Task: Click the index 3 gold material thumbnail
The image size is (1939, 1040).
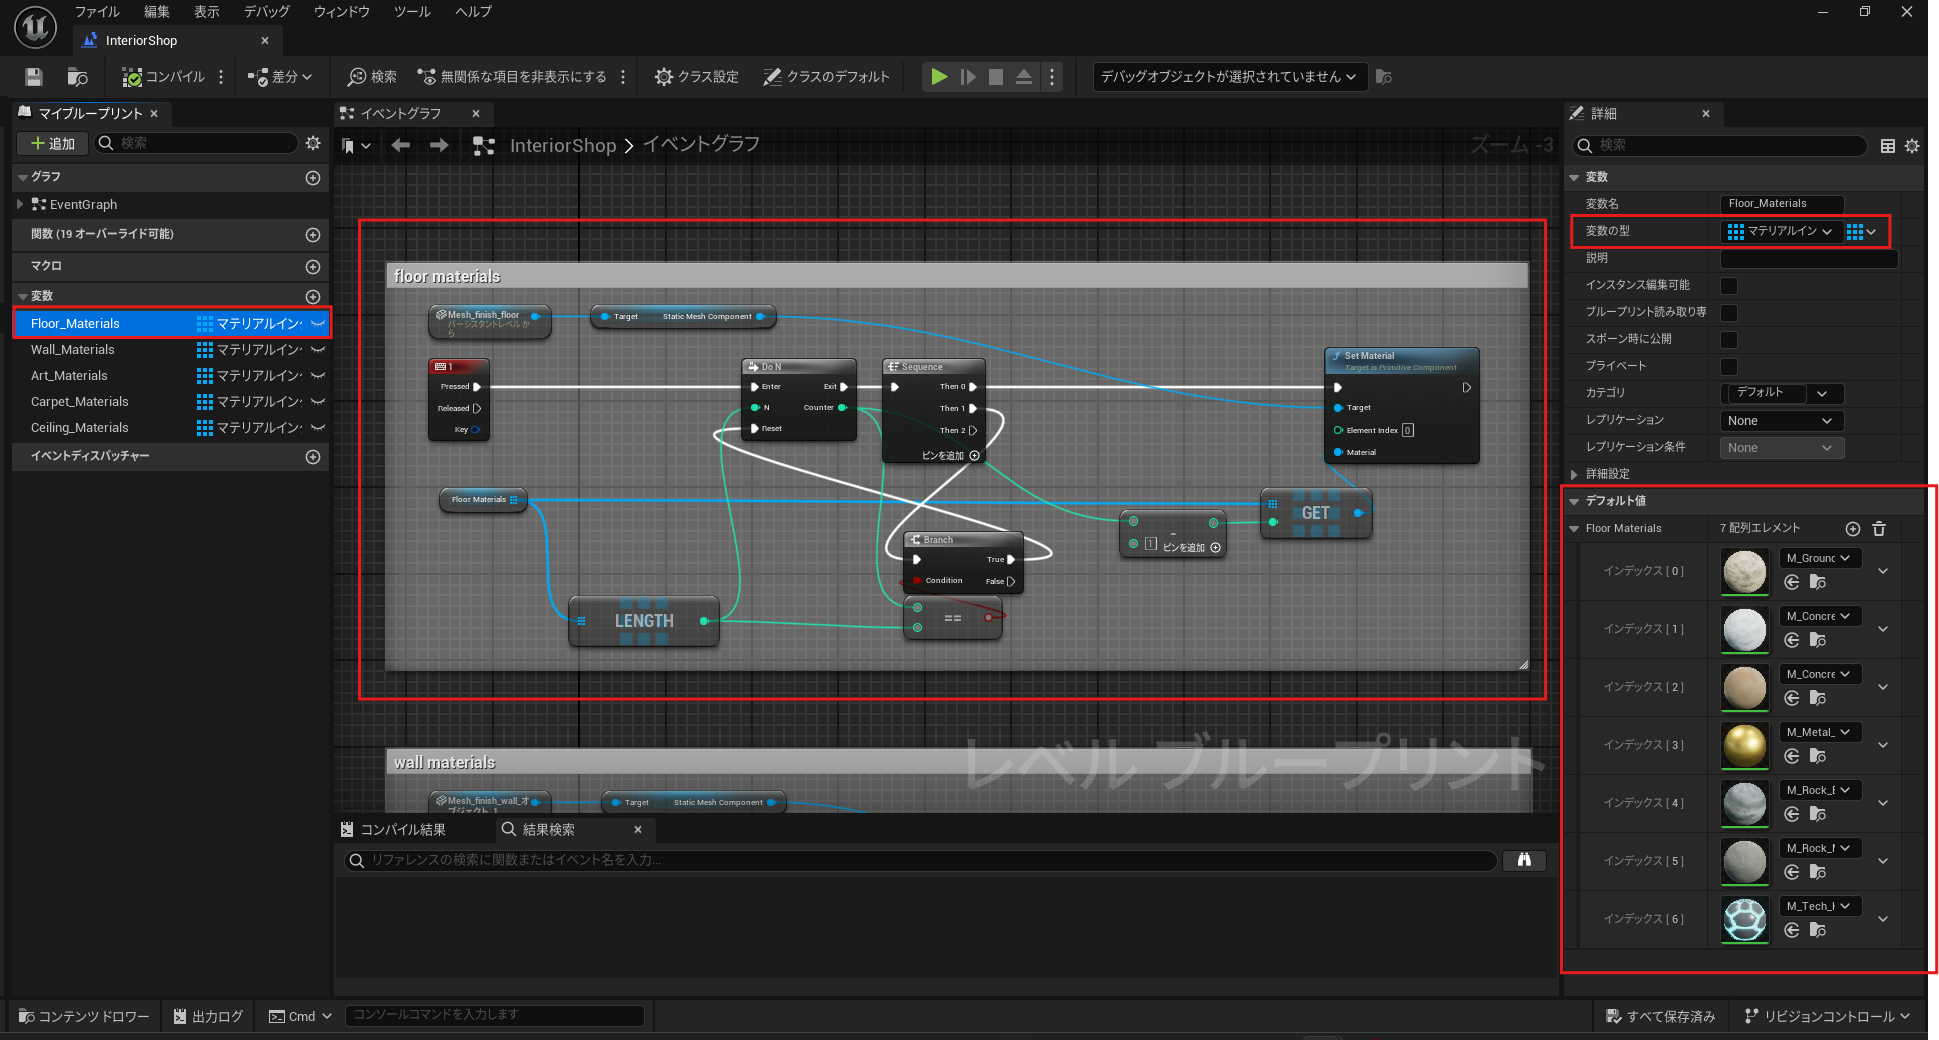Action: click(x=1744, y=745)
